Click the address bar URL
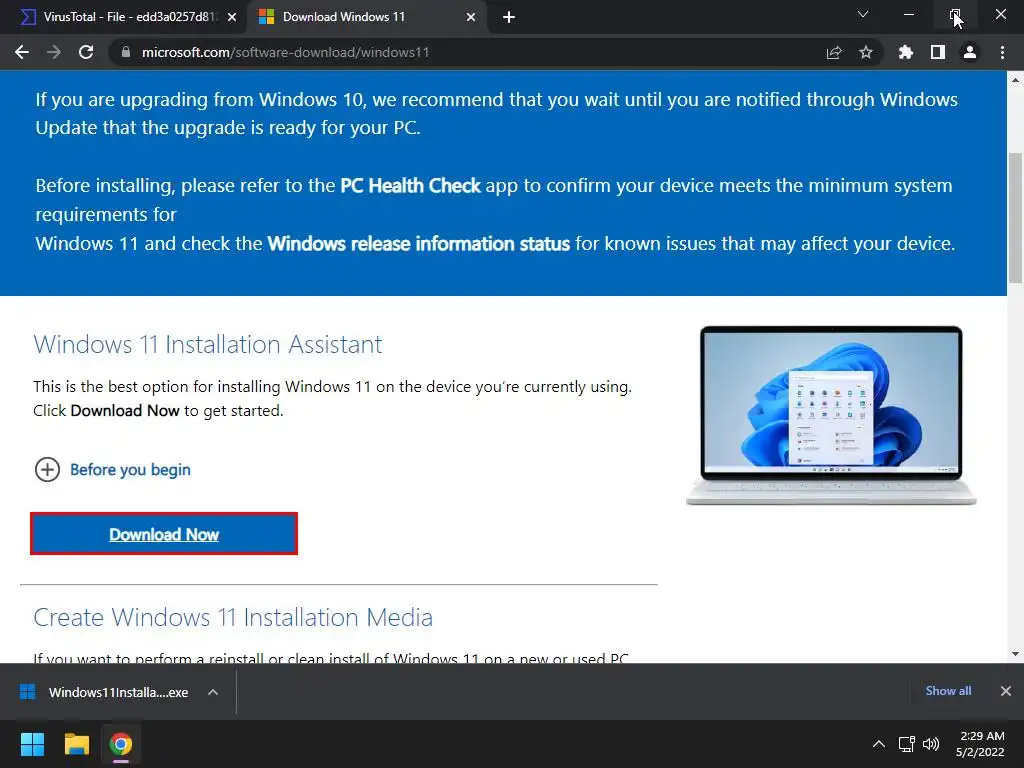 pyautogui.click(x=285, y=52)
